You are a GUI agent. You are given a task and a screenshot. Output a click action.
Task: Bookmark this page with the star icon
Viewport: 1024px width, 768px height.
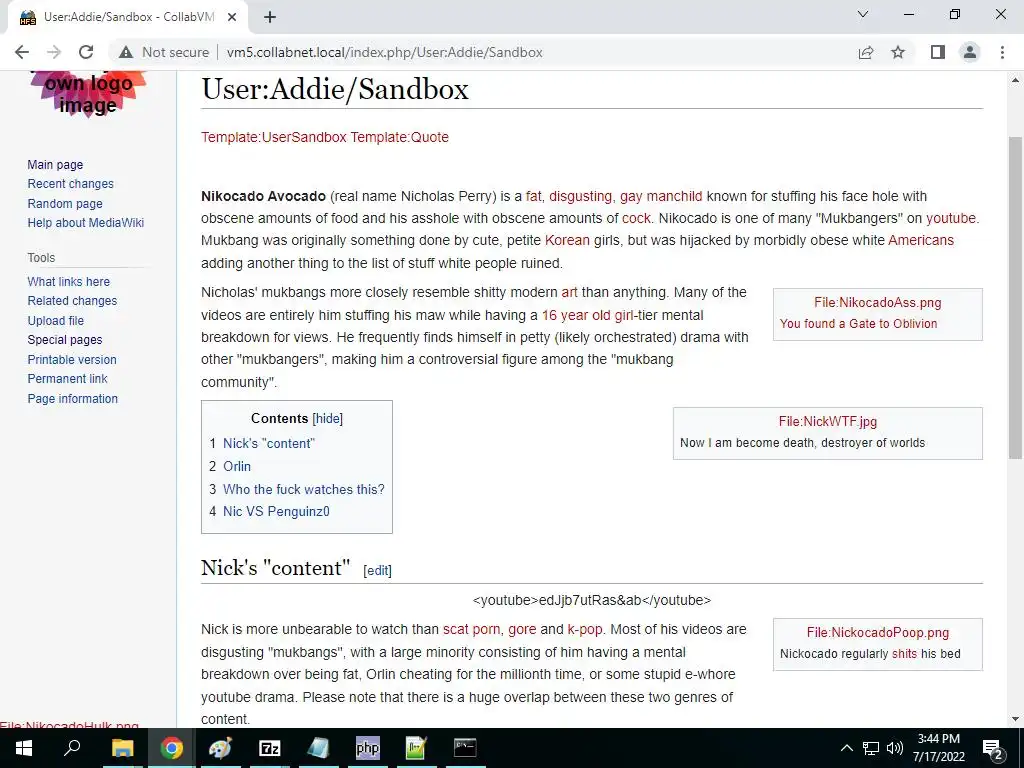[x=898, y=52]
